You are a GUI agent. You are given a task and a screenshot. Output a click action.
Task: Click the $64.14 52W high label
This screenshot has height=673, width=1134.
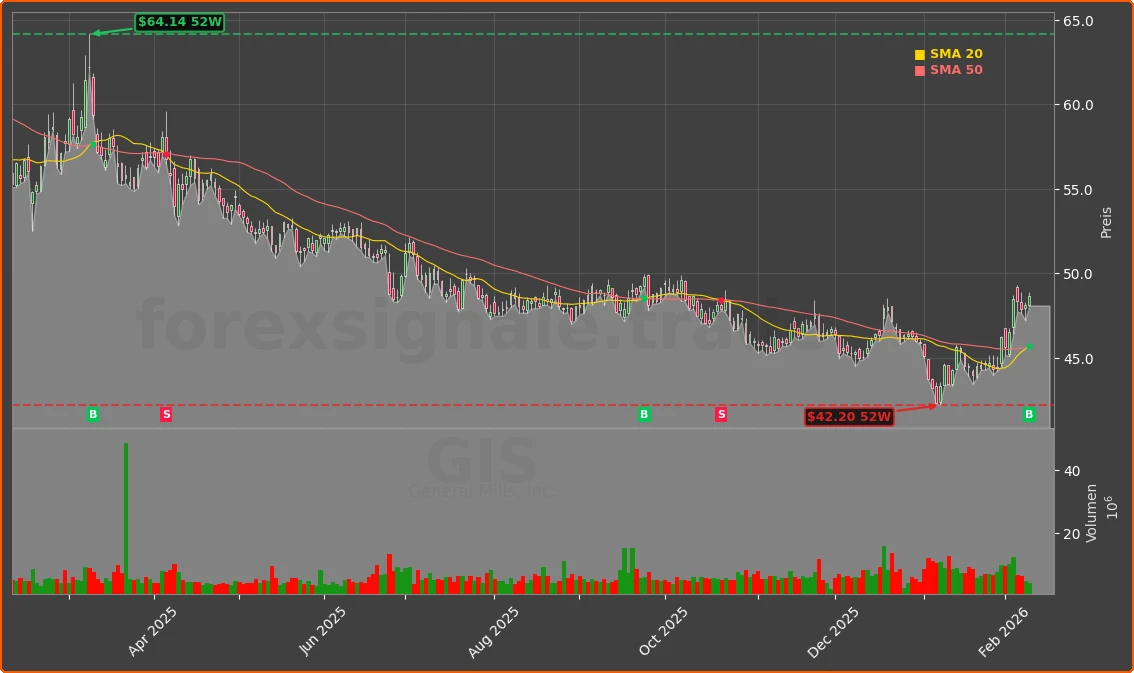coord(180,22)
